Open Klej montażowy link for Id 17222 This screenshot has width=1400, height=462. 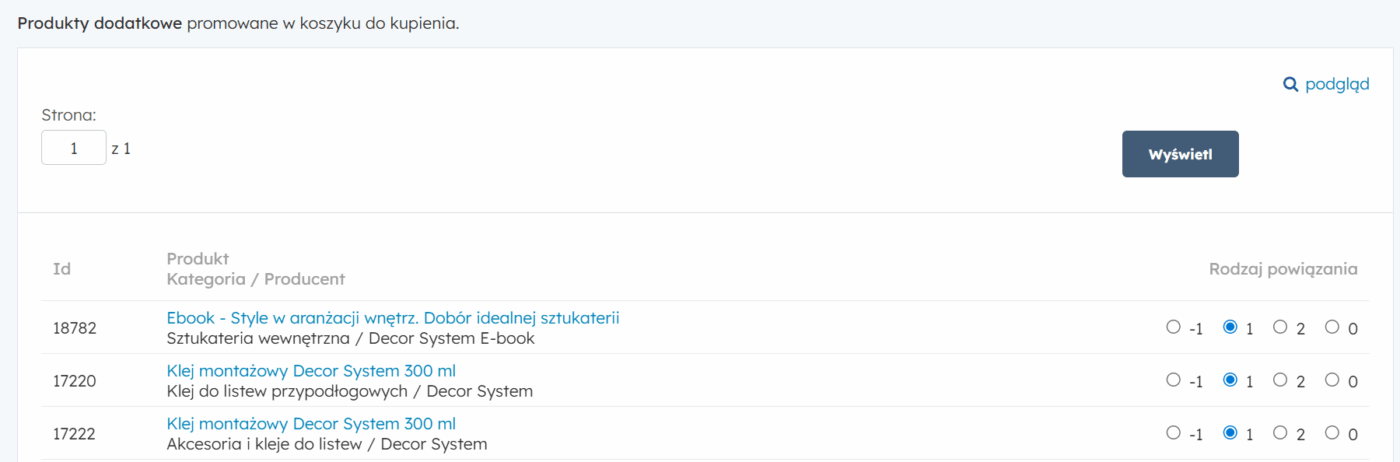point(311,424)
